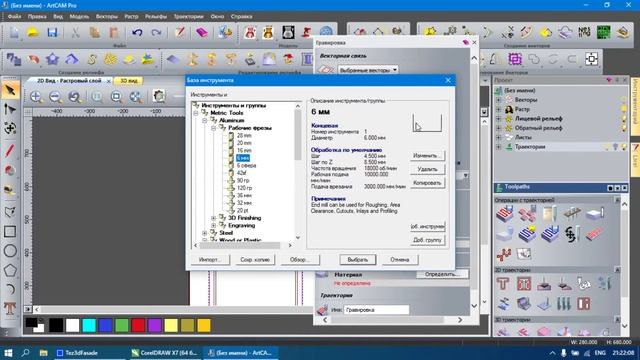Viewport: 640px width, 360px height.
Task: Select the rectangle drawing tool
Action: tap(10, 231)
